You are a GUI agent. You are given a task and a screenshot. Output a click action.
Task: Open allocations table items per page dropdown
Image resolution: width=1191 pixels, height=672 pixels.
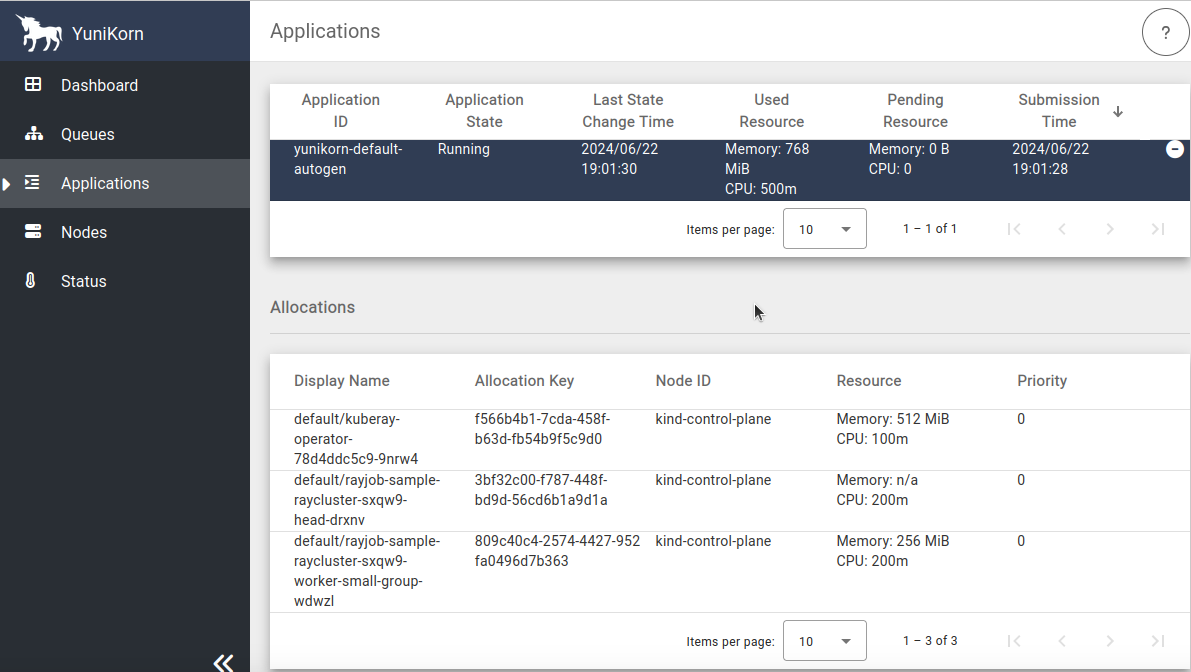point(824,641)
